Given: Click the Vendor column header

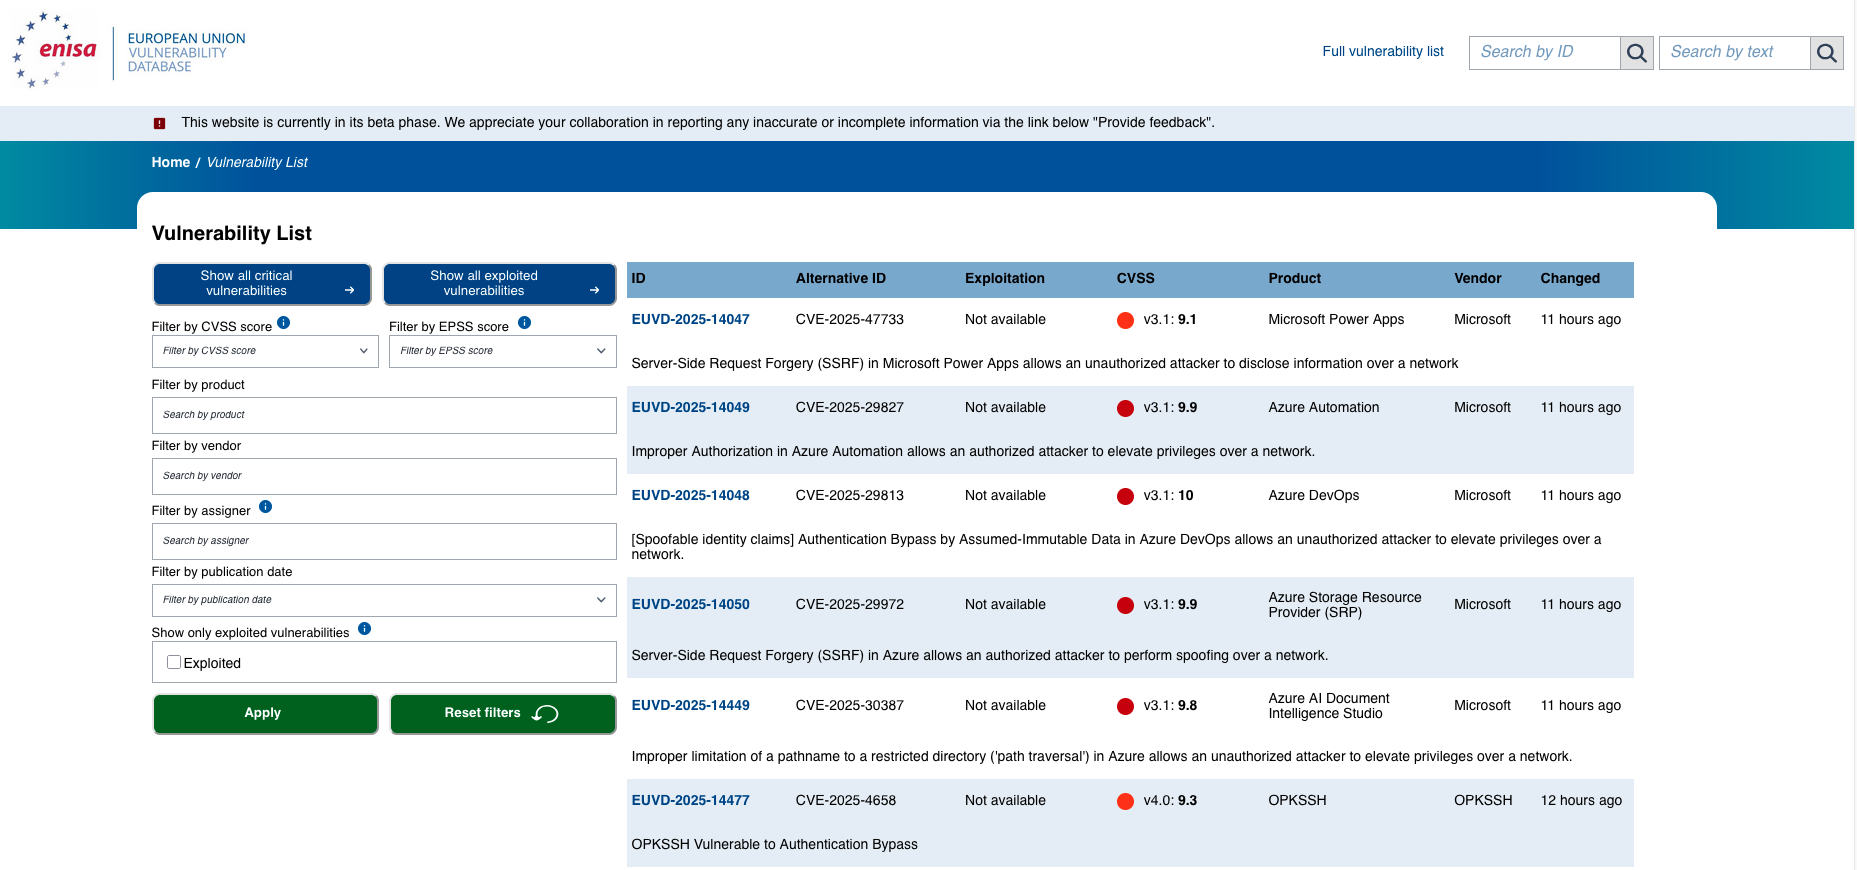Looking at the screenshot, I should click(x=1478, y=279).
